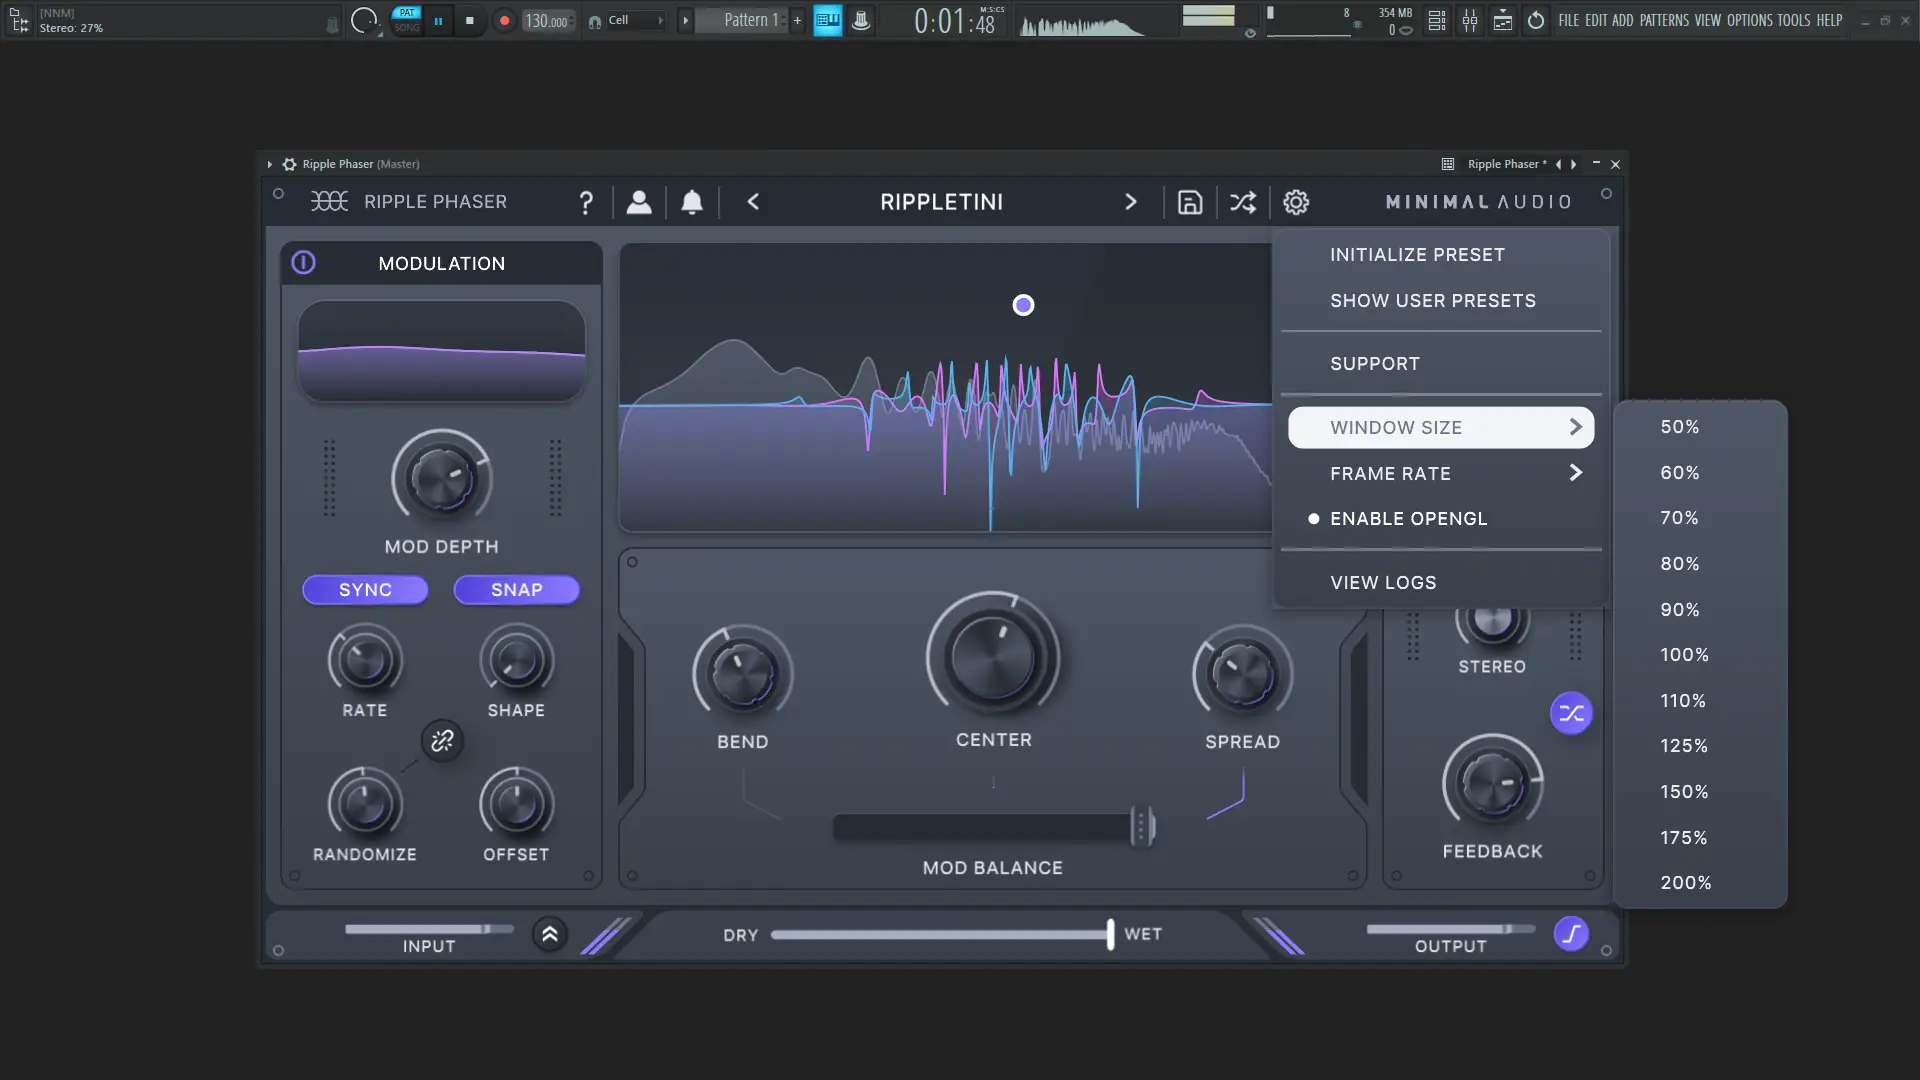
Task: Disable the SNAP toggle
Action: point(516,590)
